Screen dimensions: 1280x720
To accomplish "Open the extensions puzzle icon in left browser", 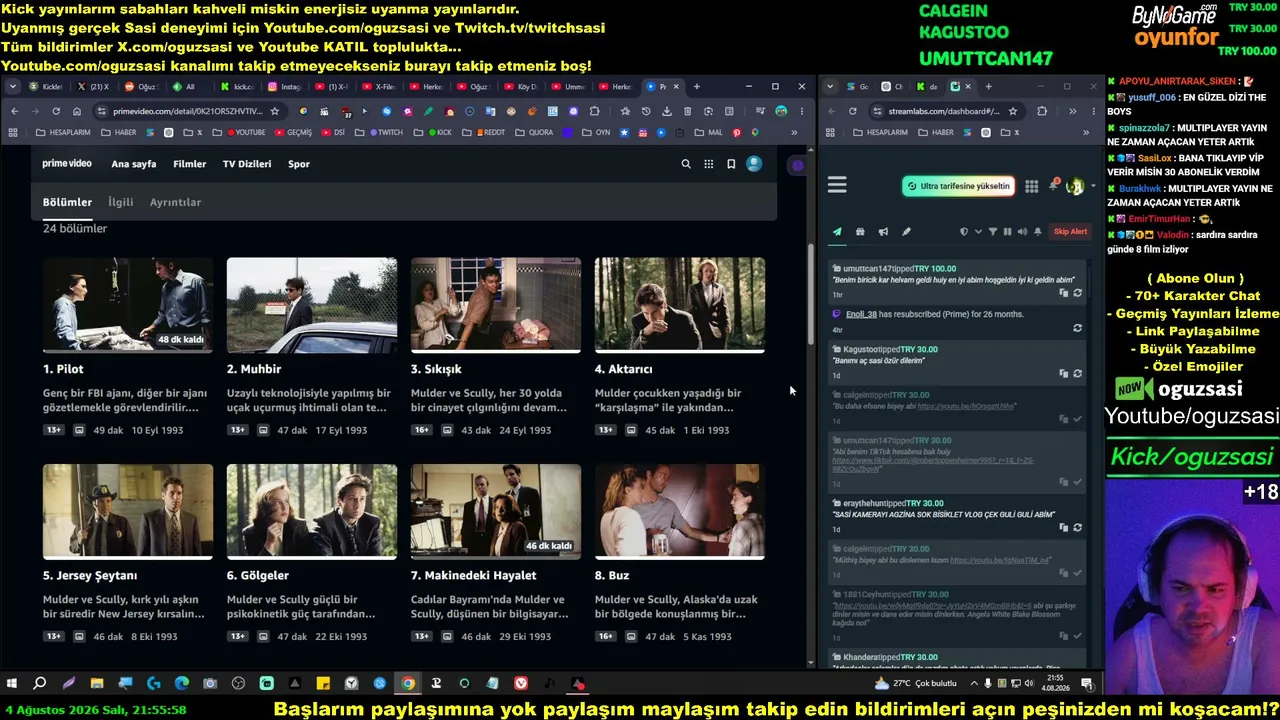I will point(595,111).
